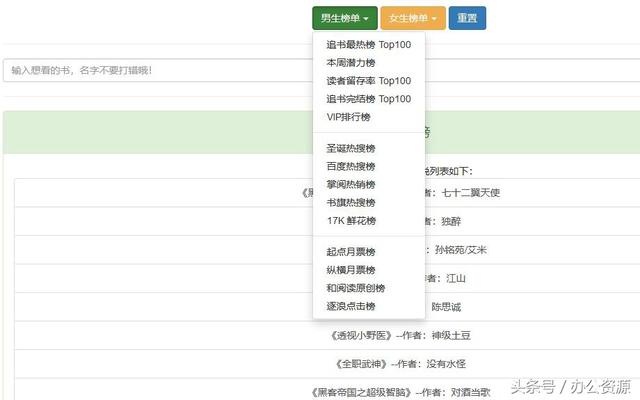This screenshot has height=400, width=640.
Task: Select 追书最热榜 Top100 from menu
Action: 368,45
